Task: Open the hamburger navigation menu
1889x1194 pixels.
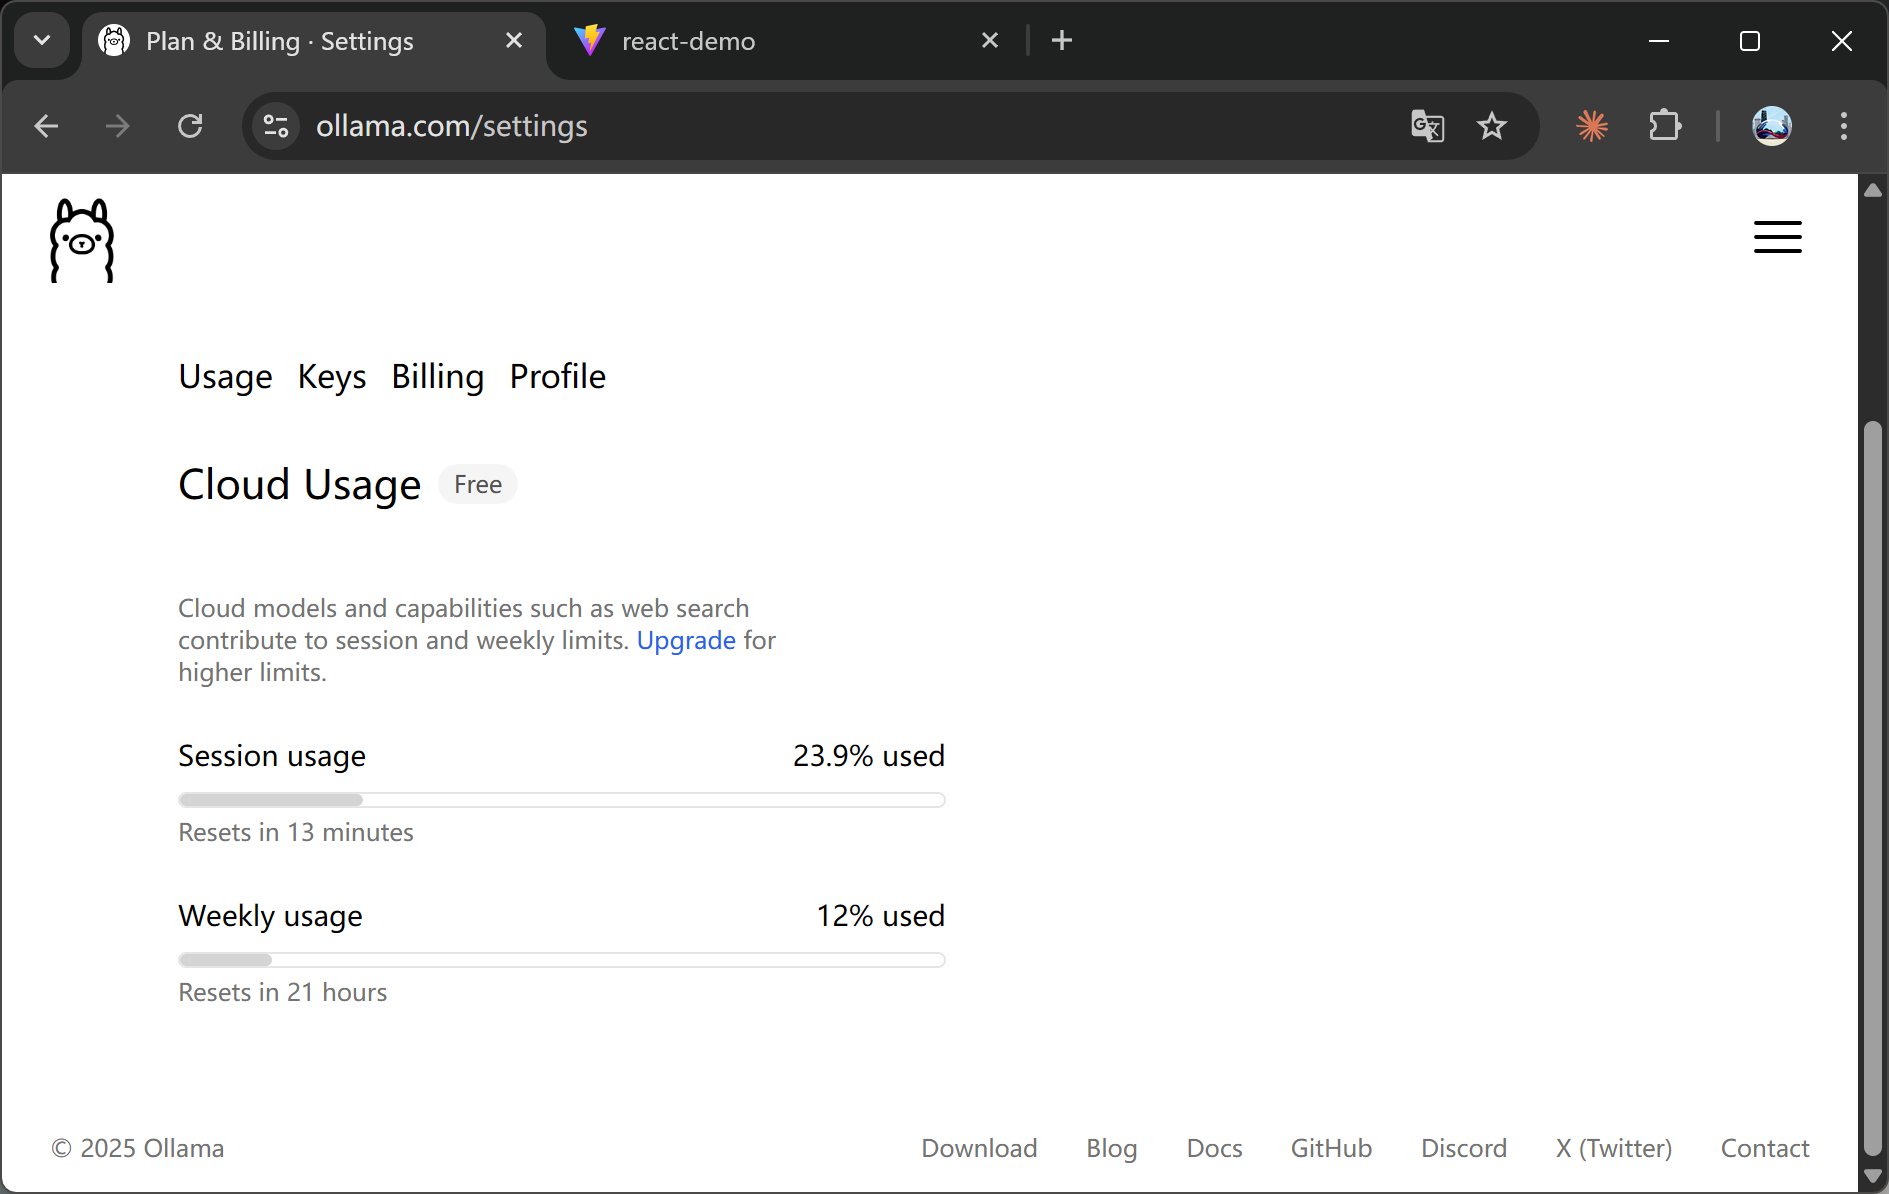Action: click(1777, 237)
